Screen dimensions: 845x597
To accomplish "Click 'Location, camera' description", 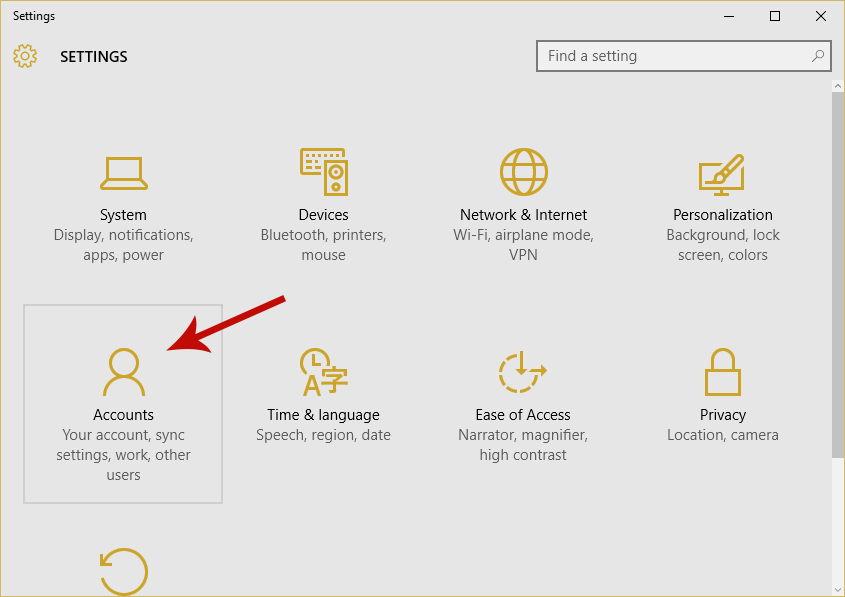I will [x=723, y=435].
